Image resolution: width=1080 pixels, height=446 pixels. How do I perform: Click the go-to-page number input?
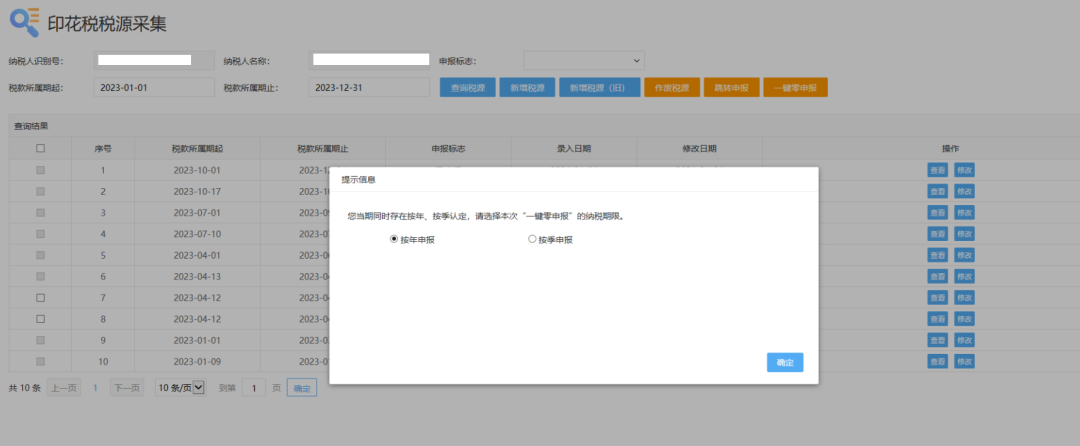point(253,388)
